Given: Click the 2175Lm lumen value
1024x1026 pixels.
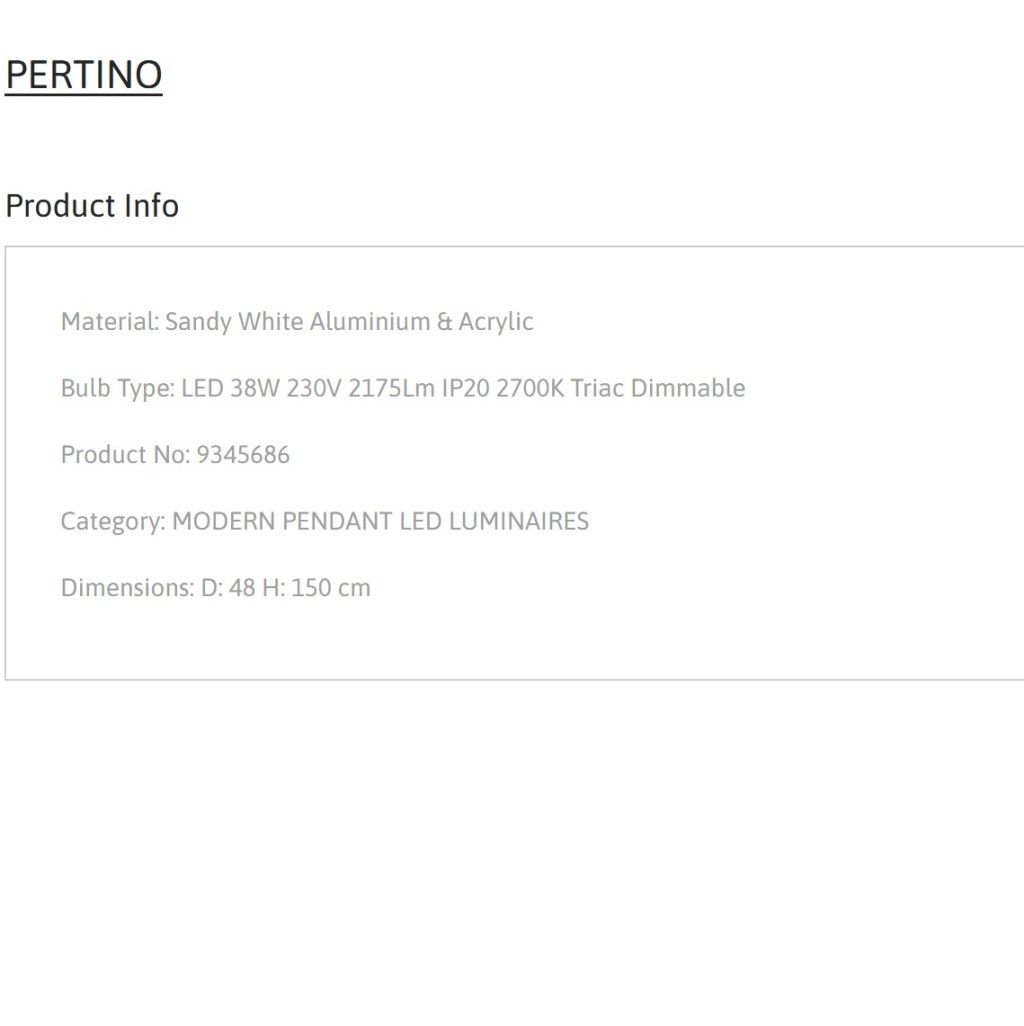Looking at the screenshot, I should click(x=391, y=388).
